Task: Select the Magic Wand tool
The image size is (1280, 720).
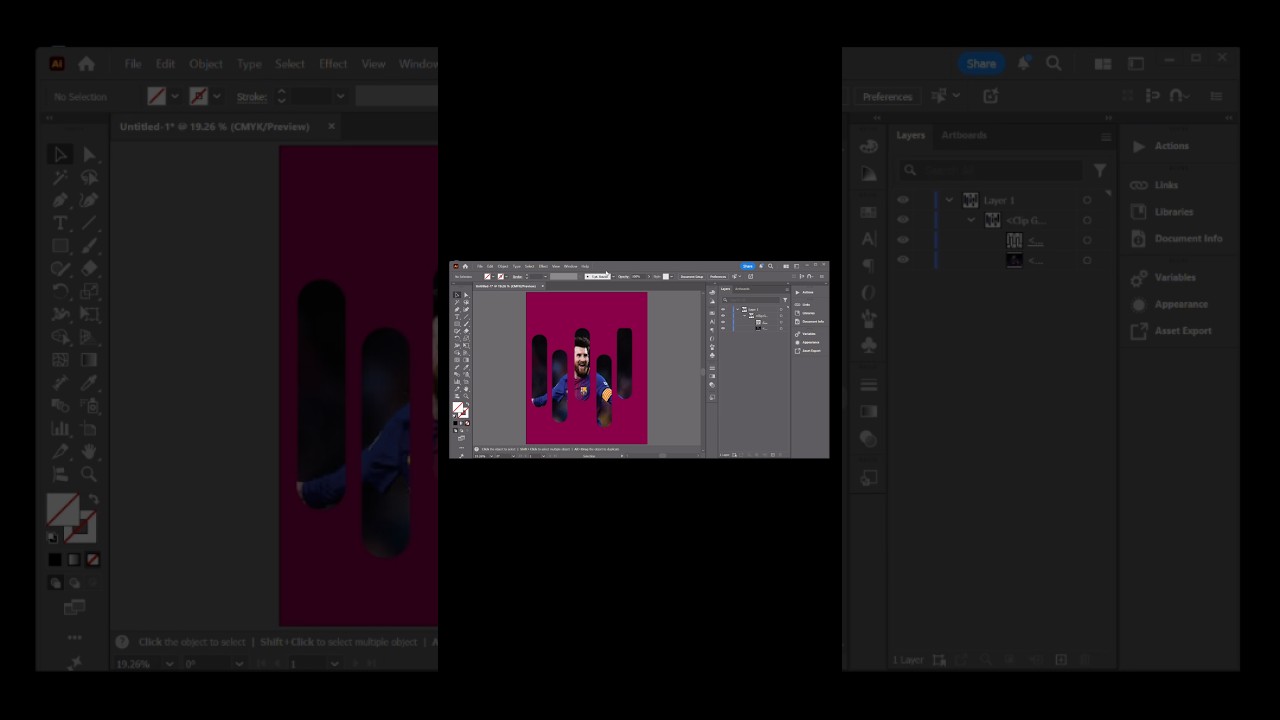Action: 60,177
